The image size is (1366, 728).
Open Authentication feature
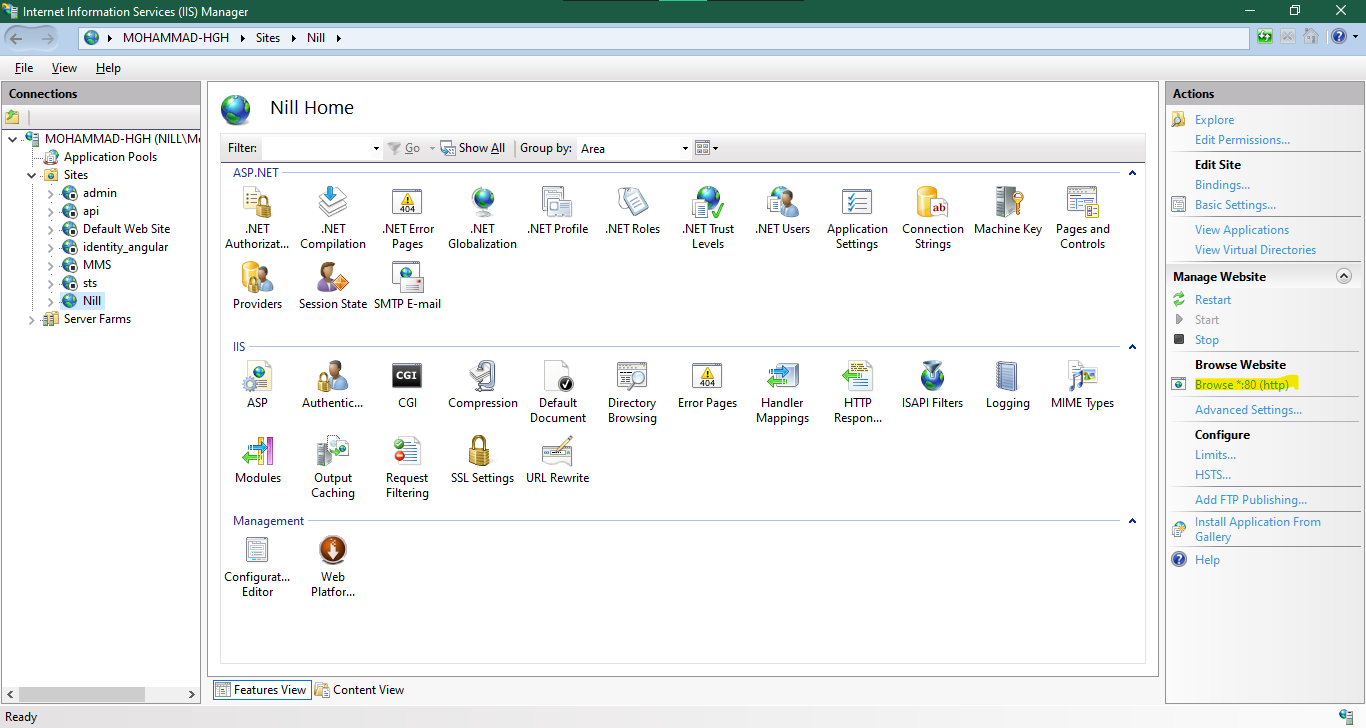click(x=333, y=385)
